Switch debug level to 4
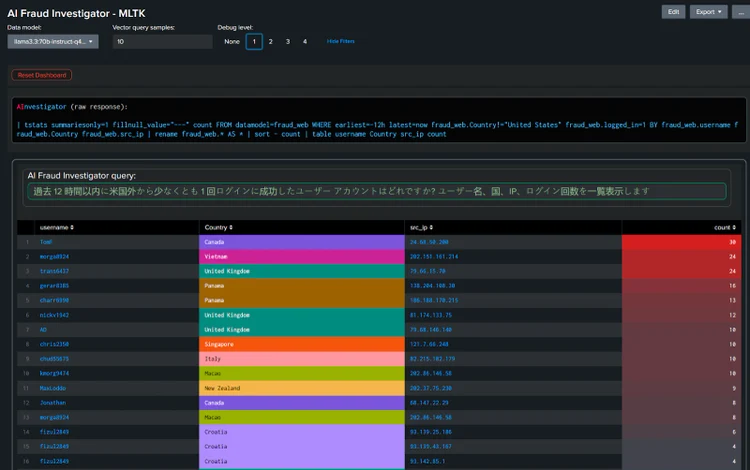The image size is (750, 470). click(x=305, y=42)
